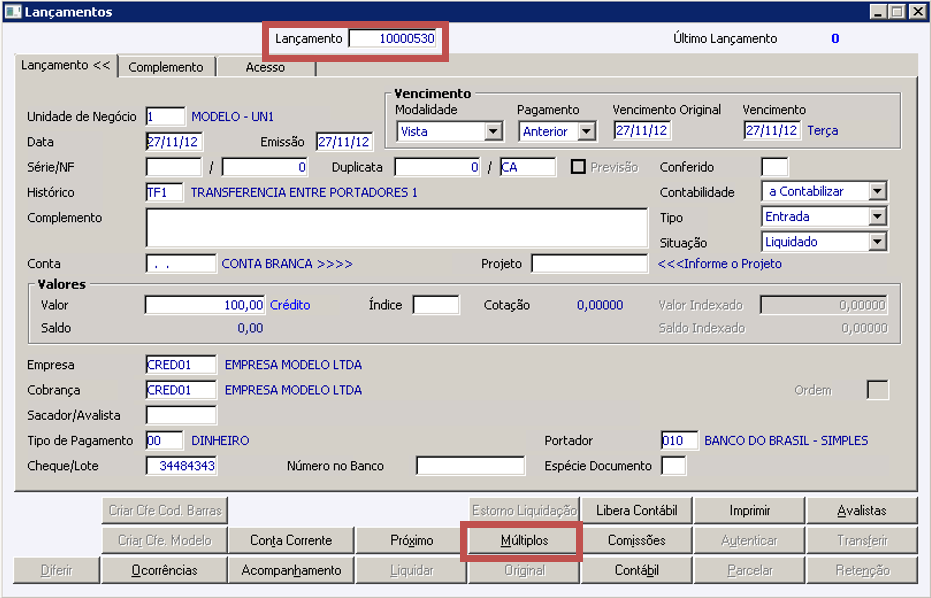Click the Último Lançamento value 0
The width and height of the screenshot is (931, 598).
(x=835, y=39)
